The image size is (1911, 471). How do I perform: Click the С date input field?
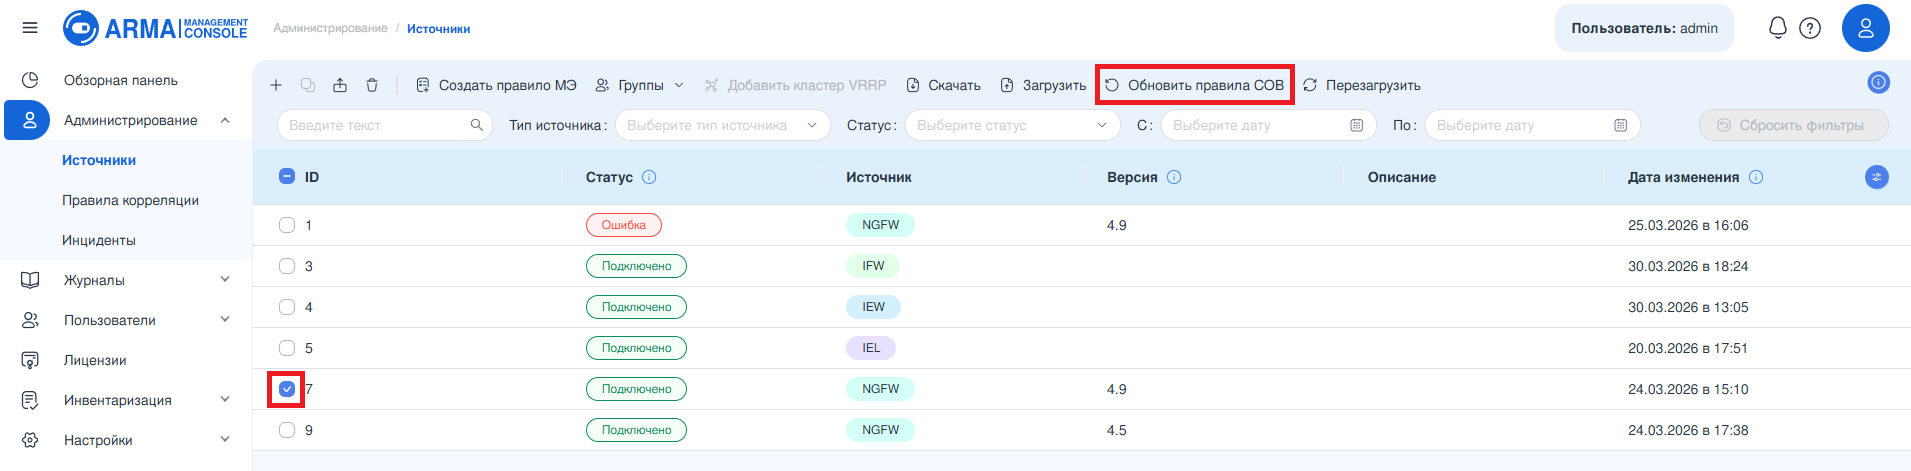coord(1268,125)
